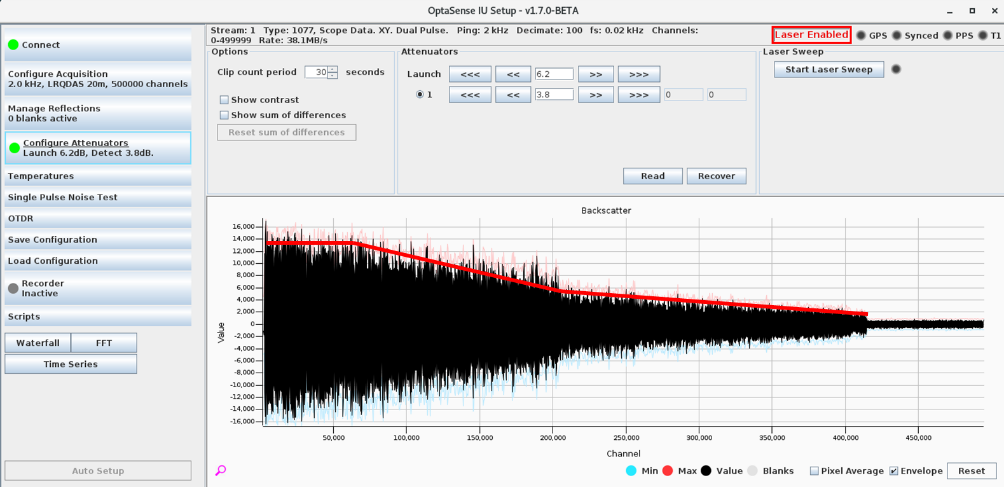Click the Waterfall button

[x=37, y=343]
